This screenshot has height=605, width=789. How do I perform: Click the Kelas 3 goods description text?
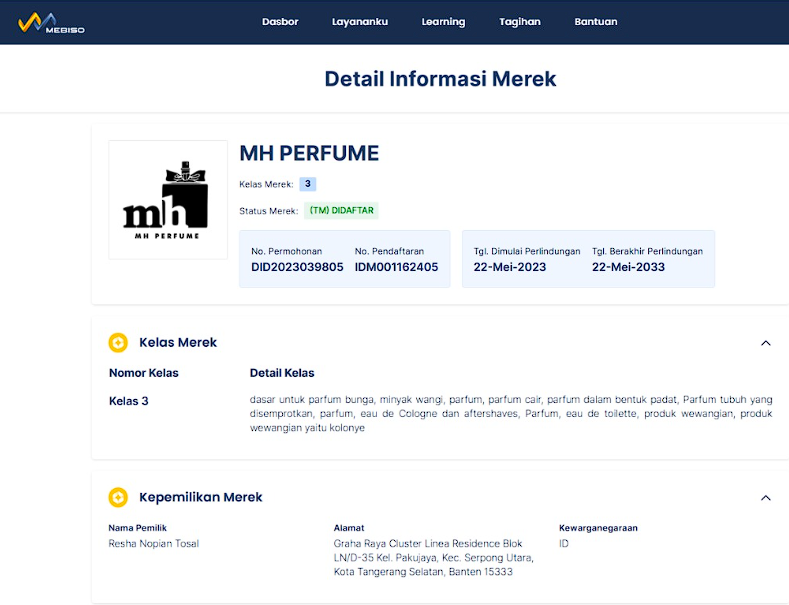511,413
